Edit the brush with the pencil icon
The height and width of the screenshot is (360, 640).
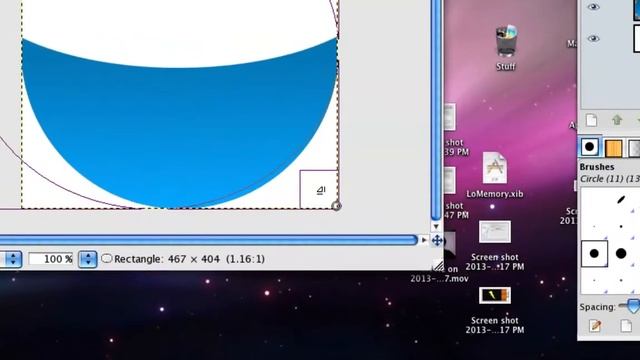coord(595,326)
